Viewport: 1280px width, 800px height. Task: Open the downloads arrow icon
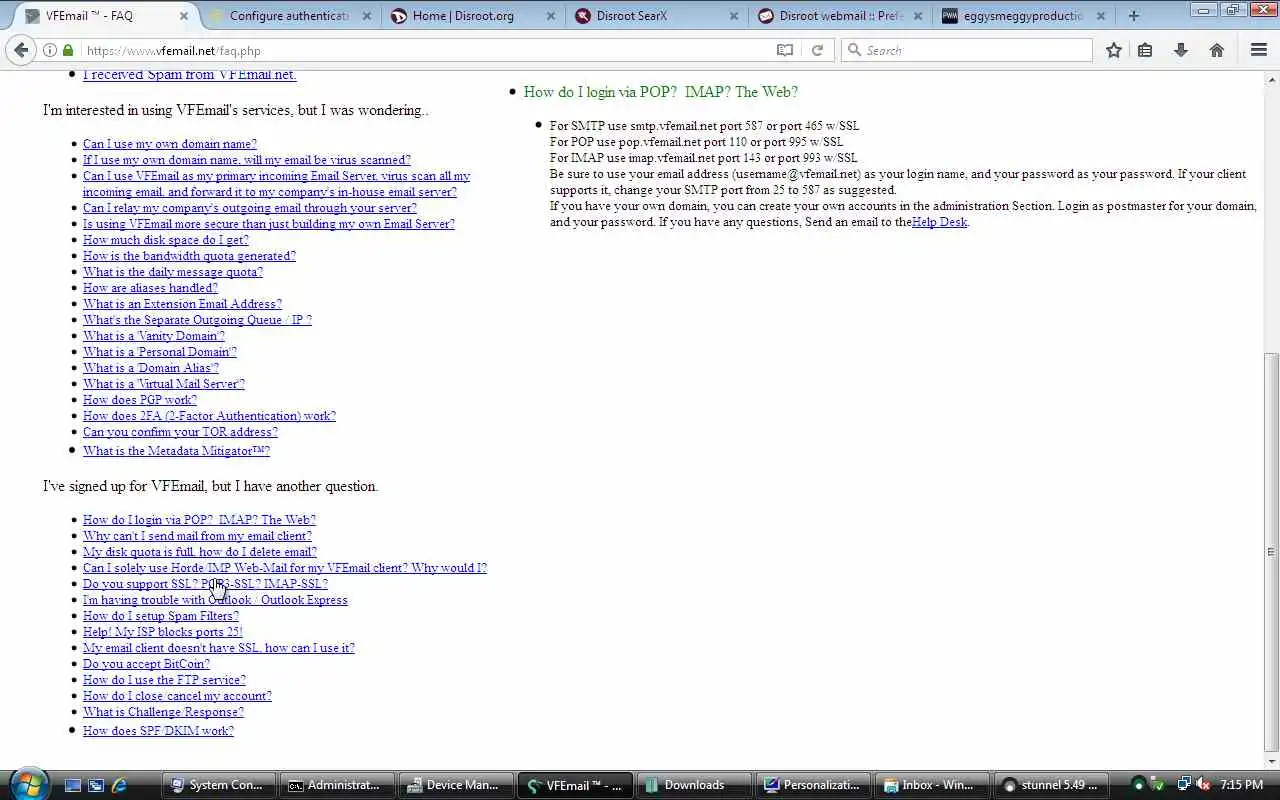tap(1181, 50)
